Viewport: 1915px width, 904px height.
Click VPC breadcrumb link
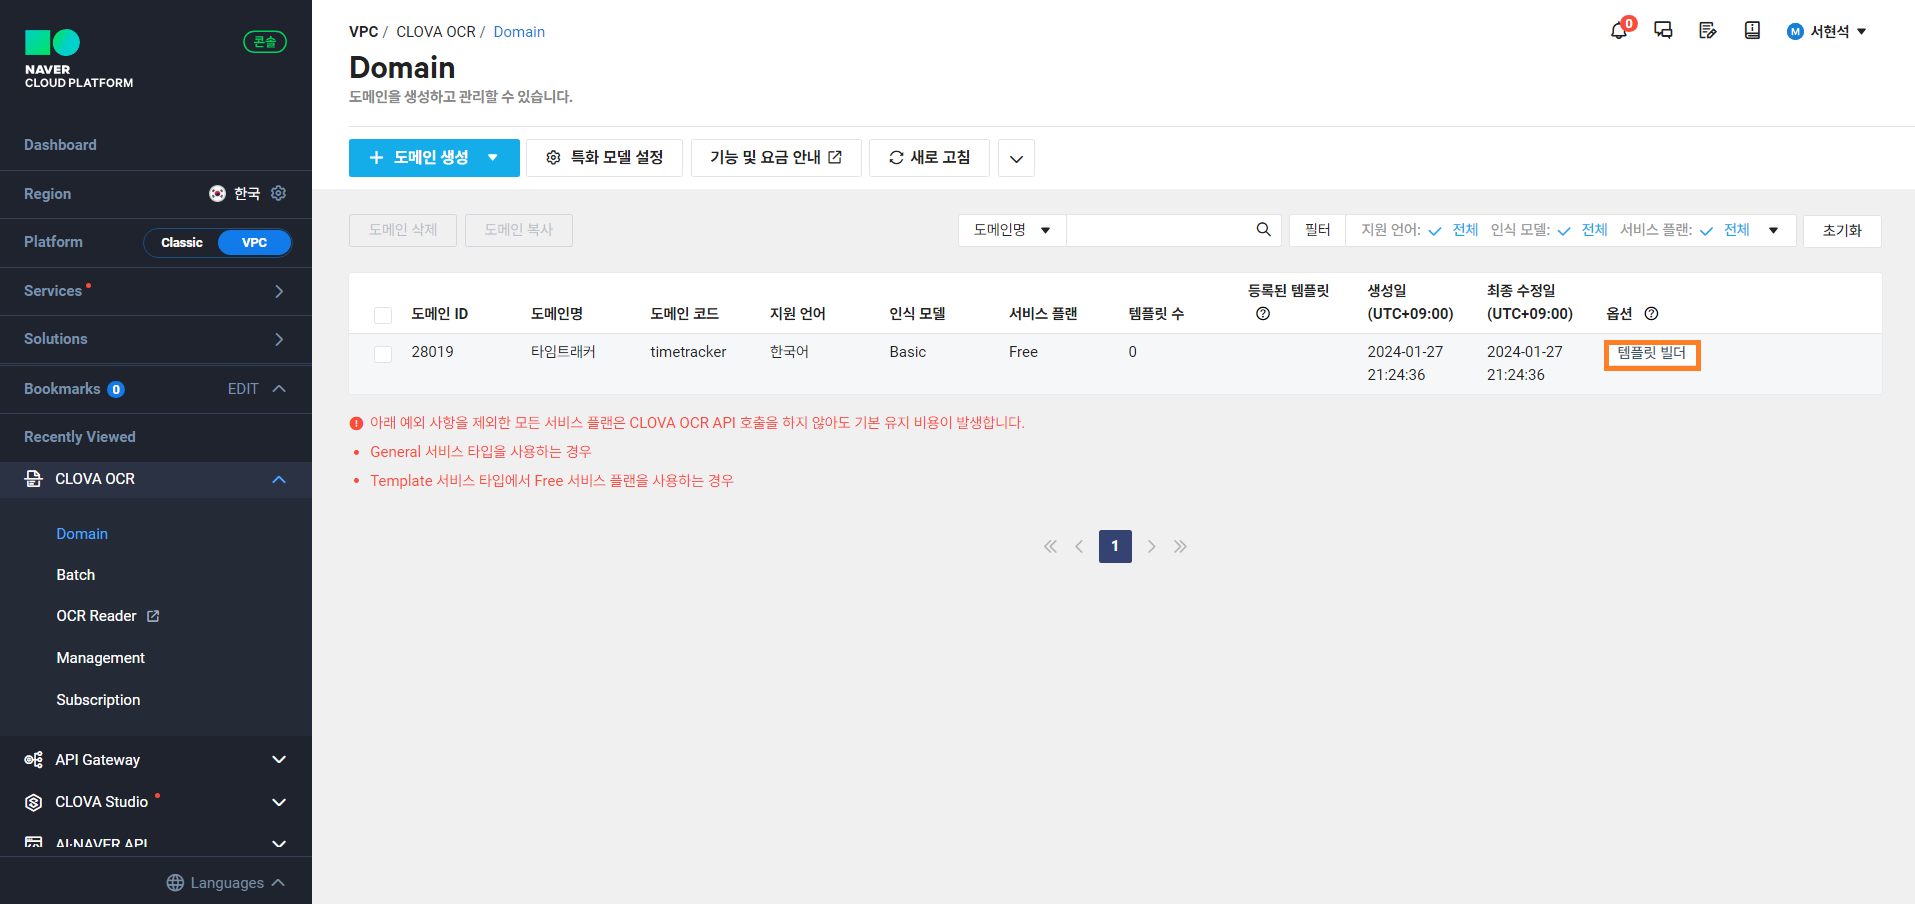click(x=363, y=32)
